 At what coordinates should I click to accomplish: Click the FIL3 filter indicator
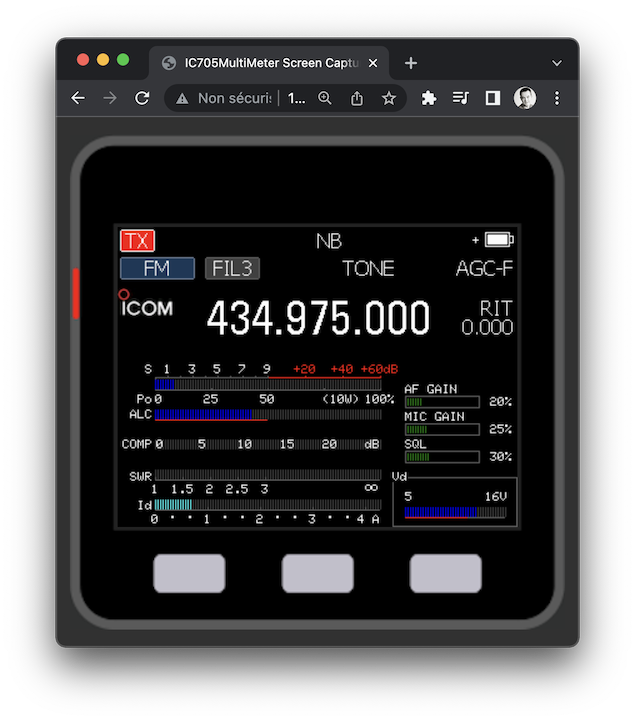click(x=232, y=268)
